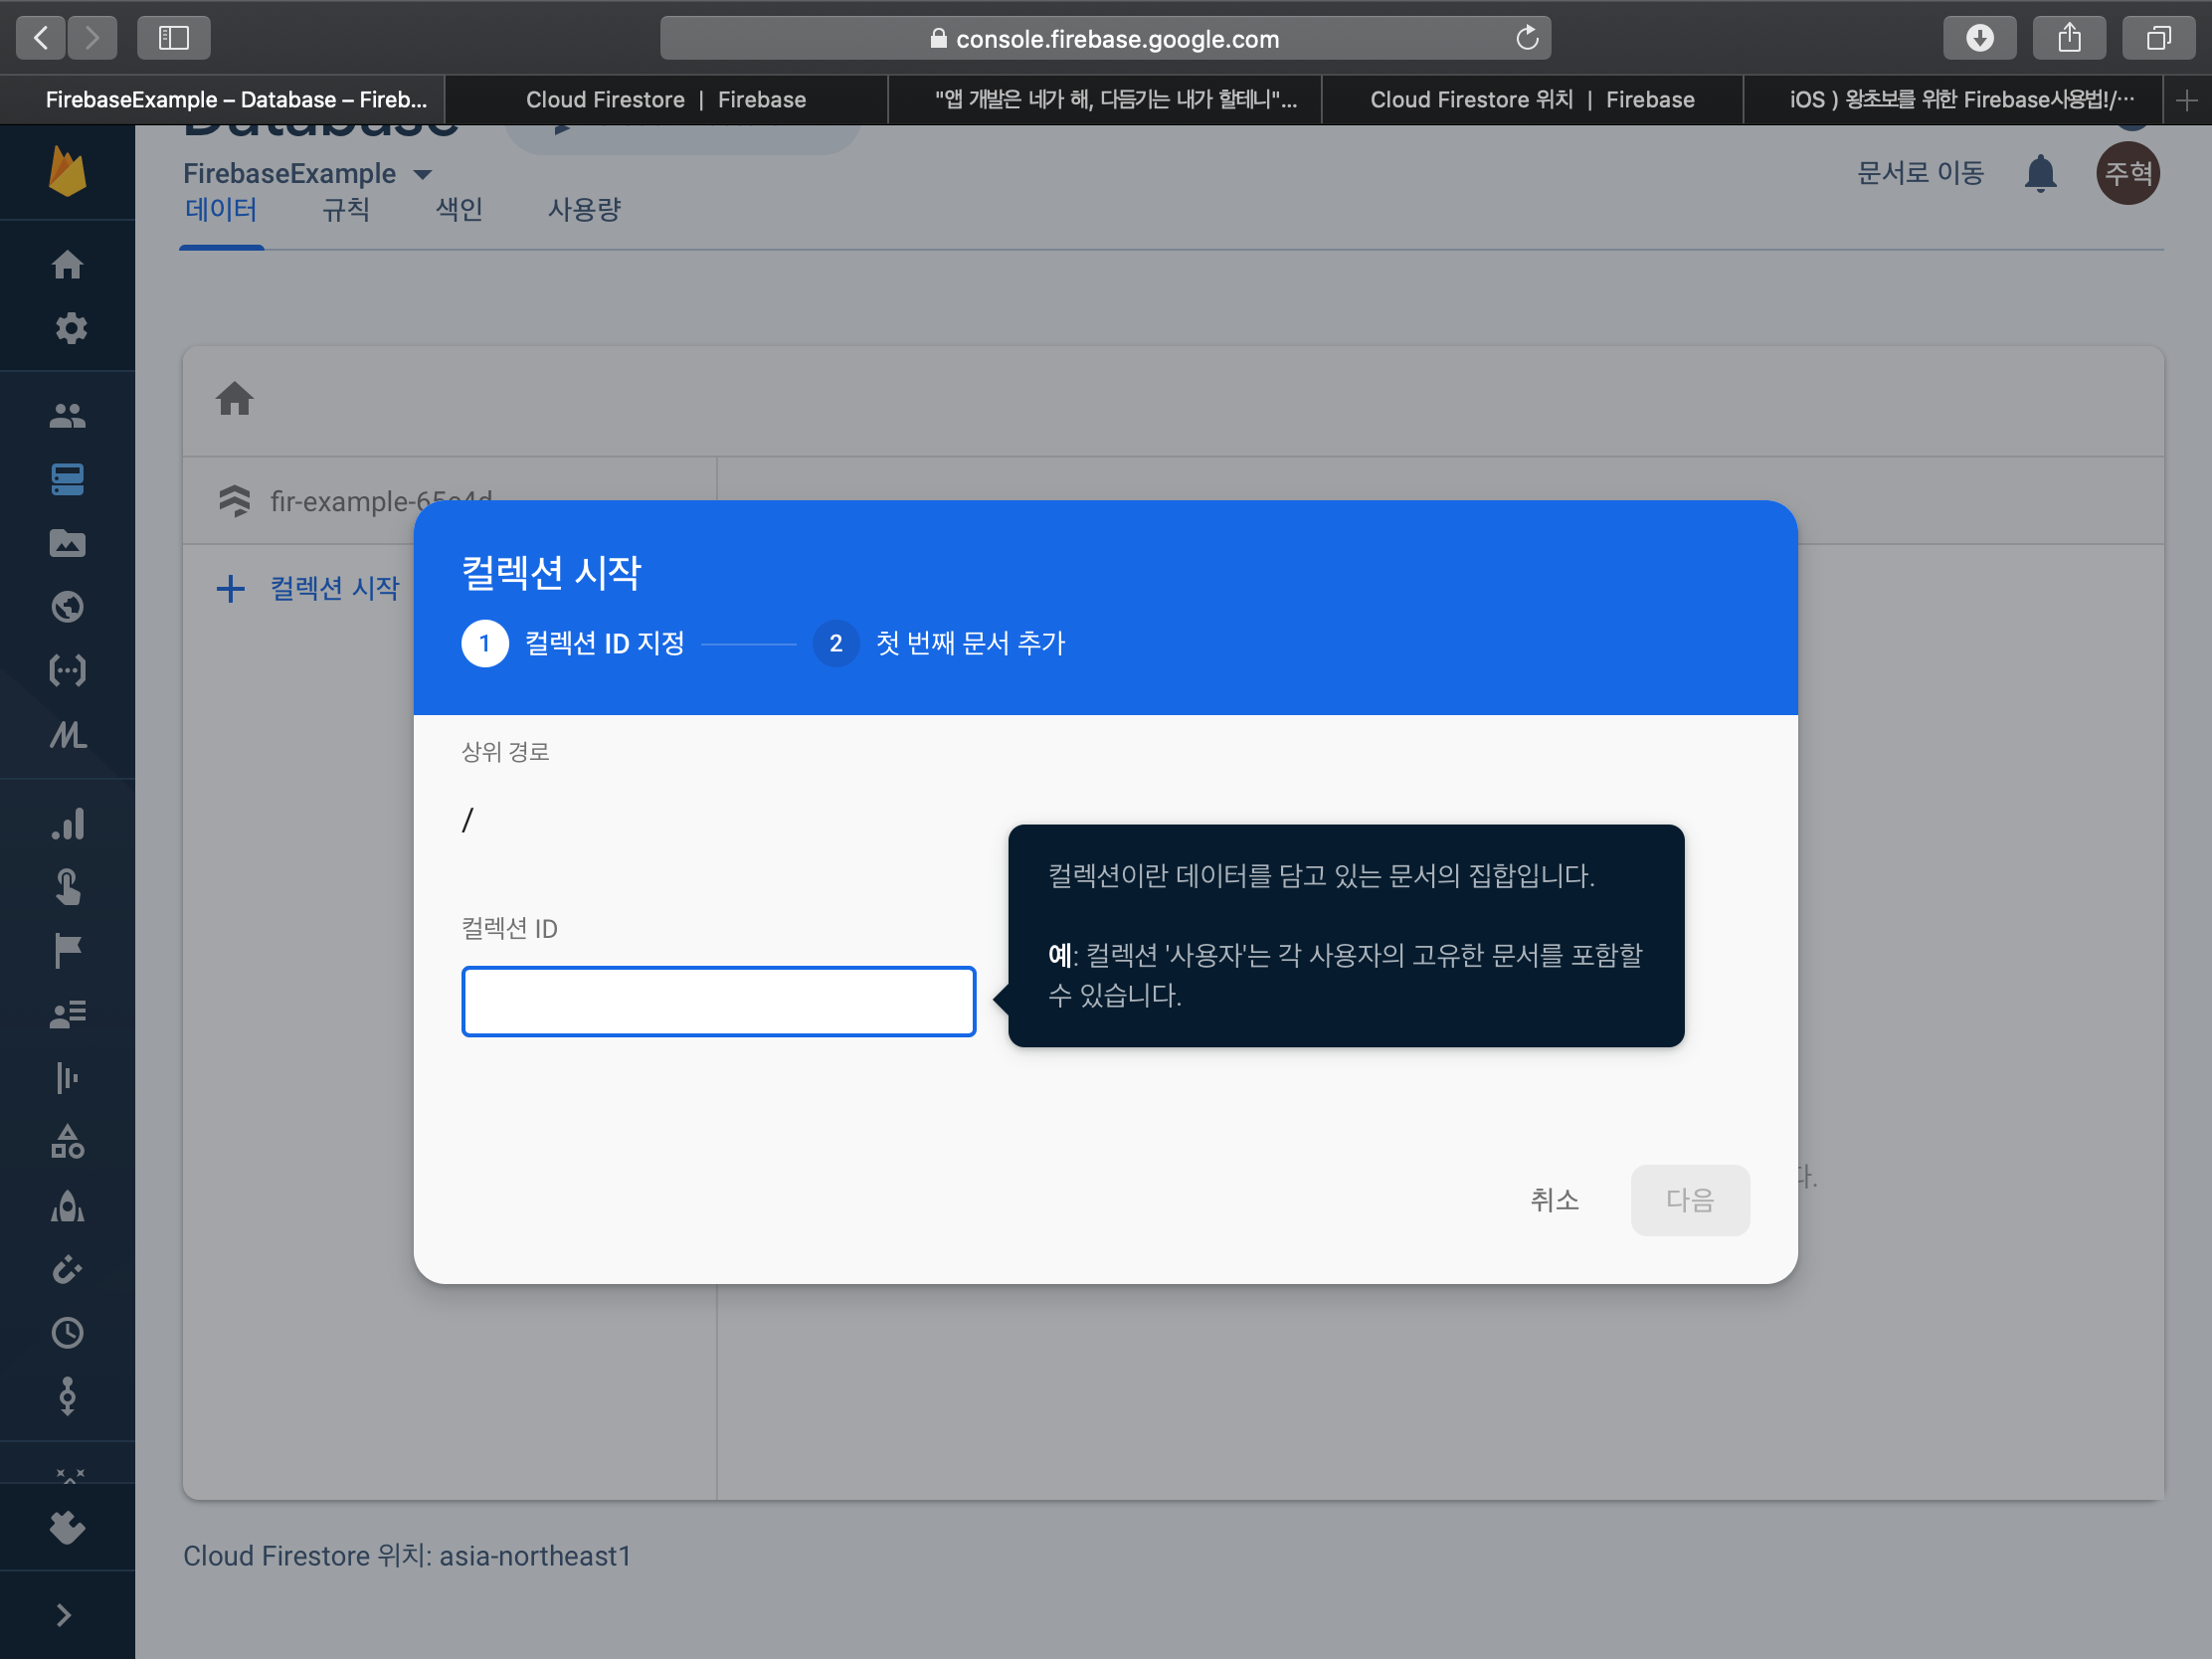Click the 문서로 이동 link
This screenshot has height=1659, width=2212.
(1919, 173)
